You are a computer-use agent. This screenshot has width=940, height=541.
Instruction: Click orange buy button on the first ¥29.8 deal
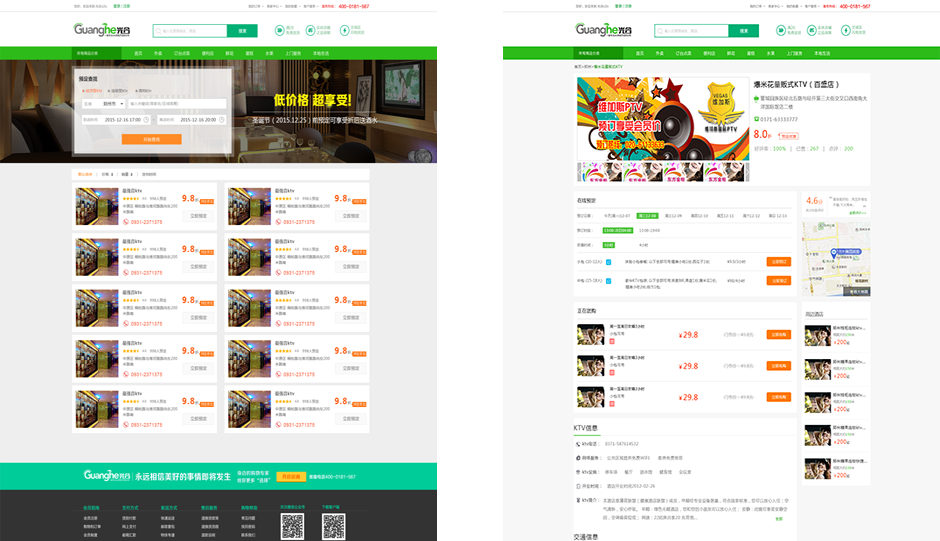coord(779,335)
